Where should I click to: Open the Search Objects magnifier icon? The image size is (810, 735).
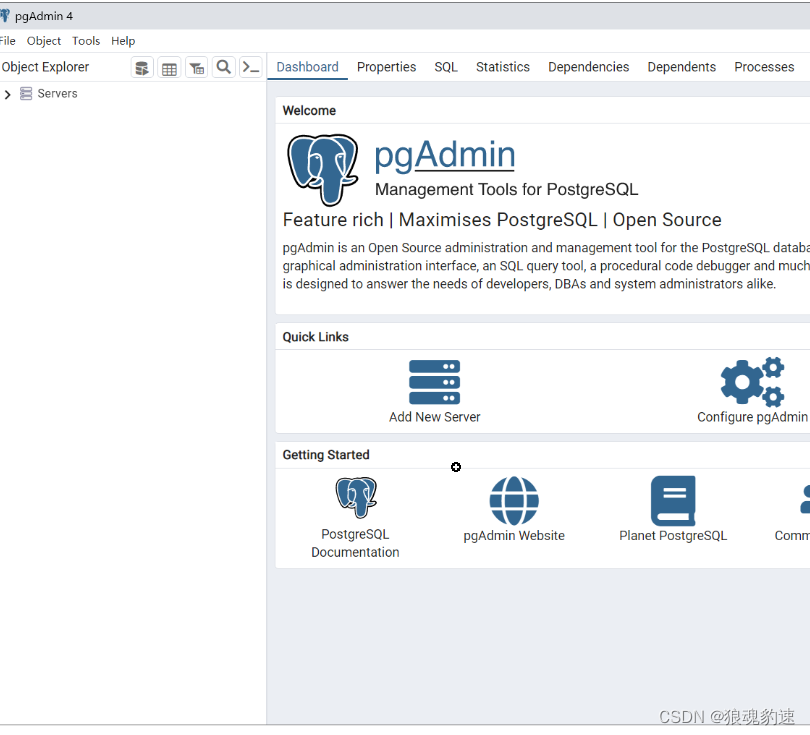click(x=223, y=67)
